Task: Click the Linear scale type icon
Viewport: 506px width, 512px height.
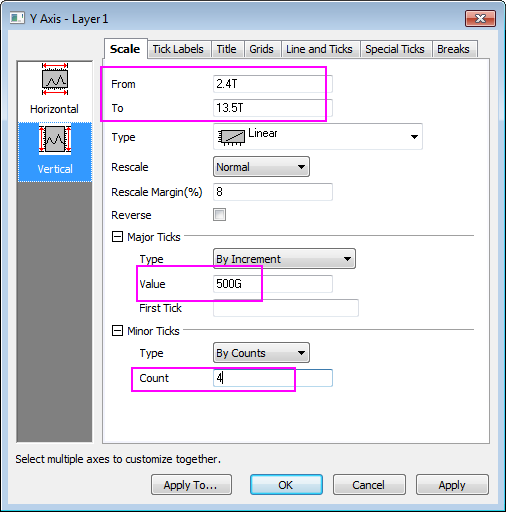Action: 231,137
